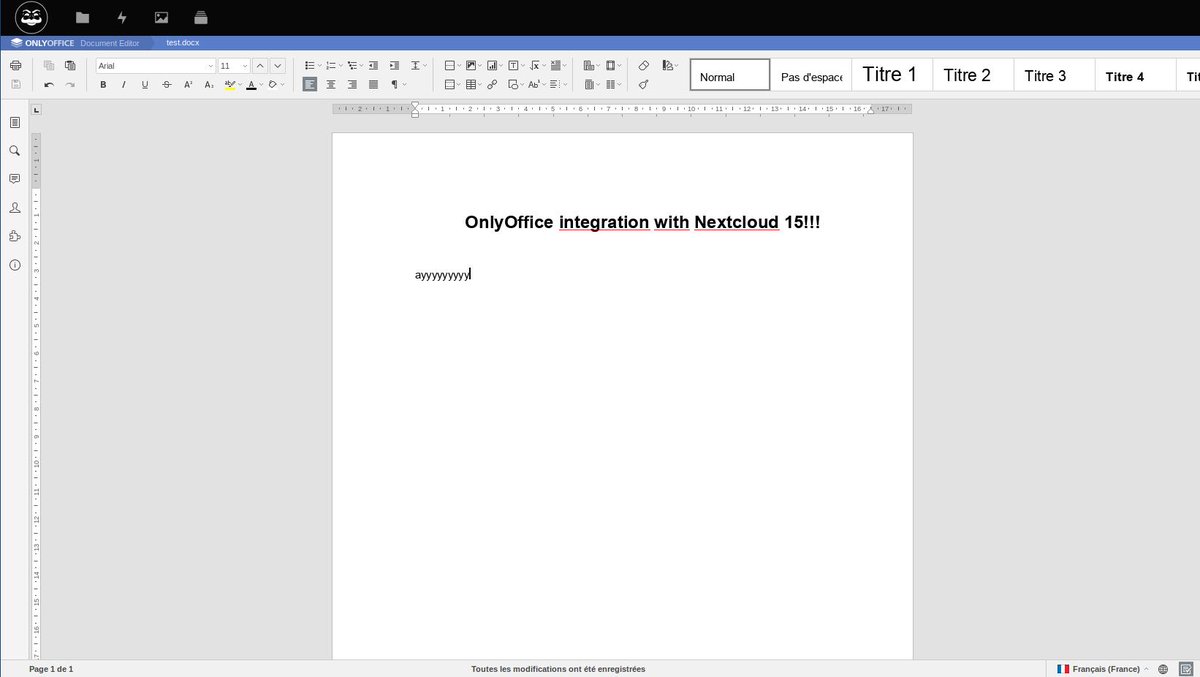
Task: Click the word Nextcloud in heading
Action: 736,222
